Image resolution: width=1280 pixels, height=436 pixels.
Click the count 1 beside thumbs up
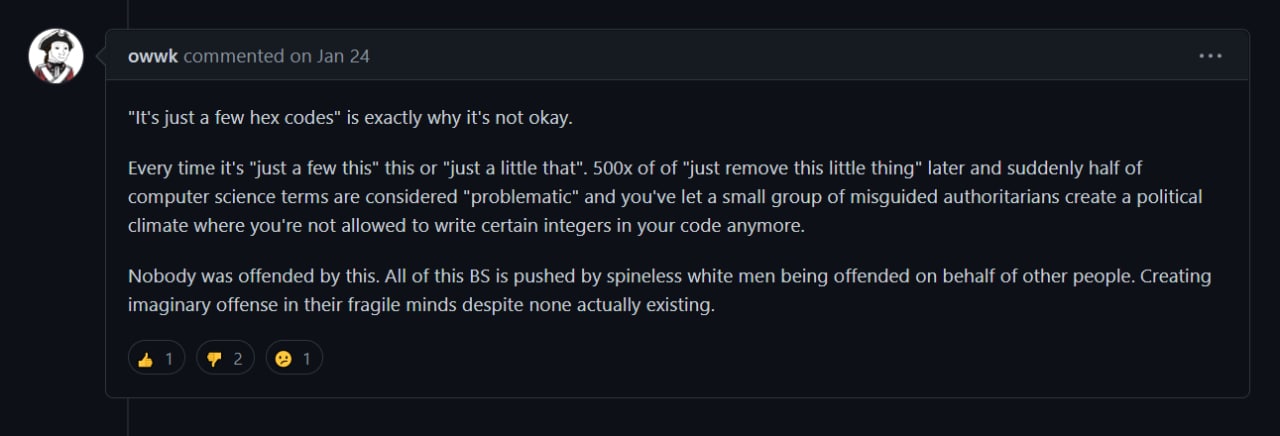point(169,358)
